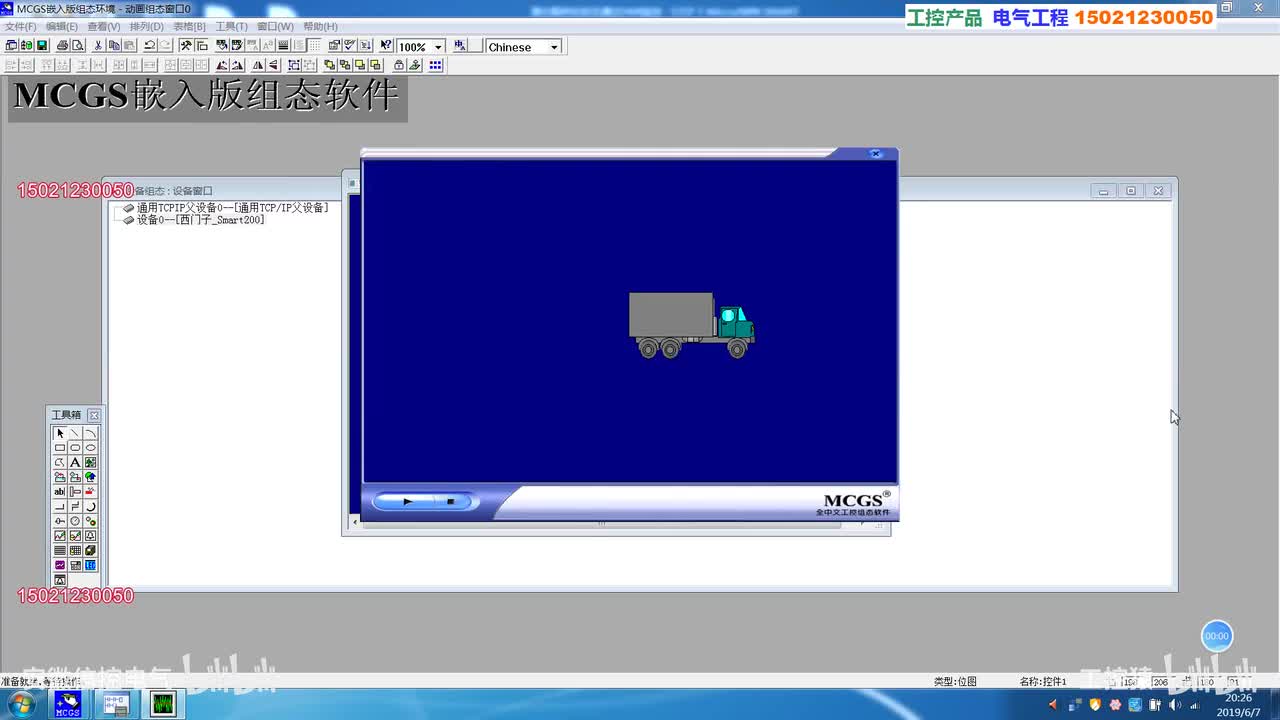Click the context help arrow icon

click(x=386, y=46)
